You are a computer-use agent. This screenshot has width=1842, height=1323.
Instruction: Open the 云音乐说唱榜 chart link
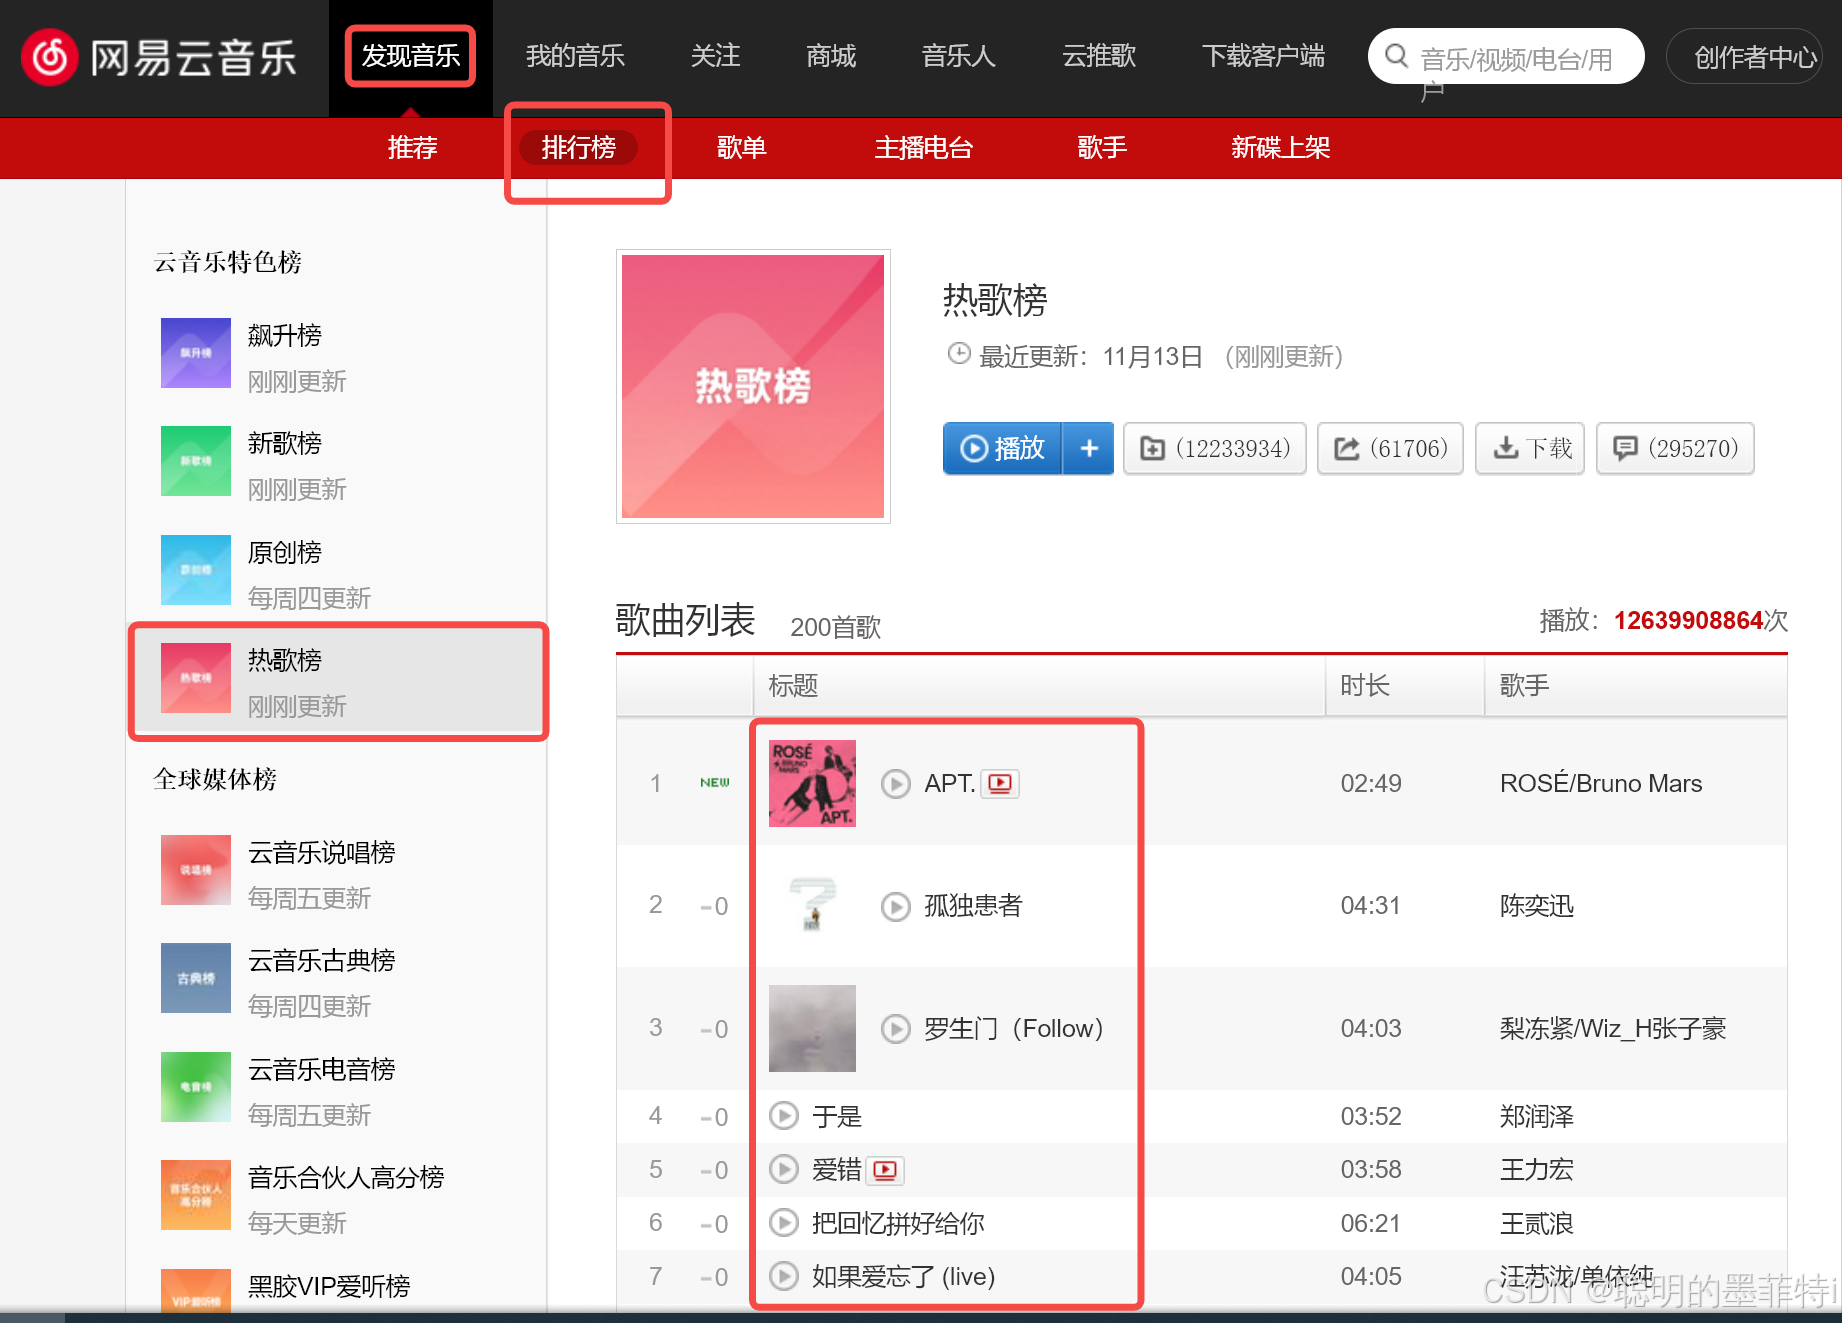pyautogui.click(x=322, y=853)
